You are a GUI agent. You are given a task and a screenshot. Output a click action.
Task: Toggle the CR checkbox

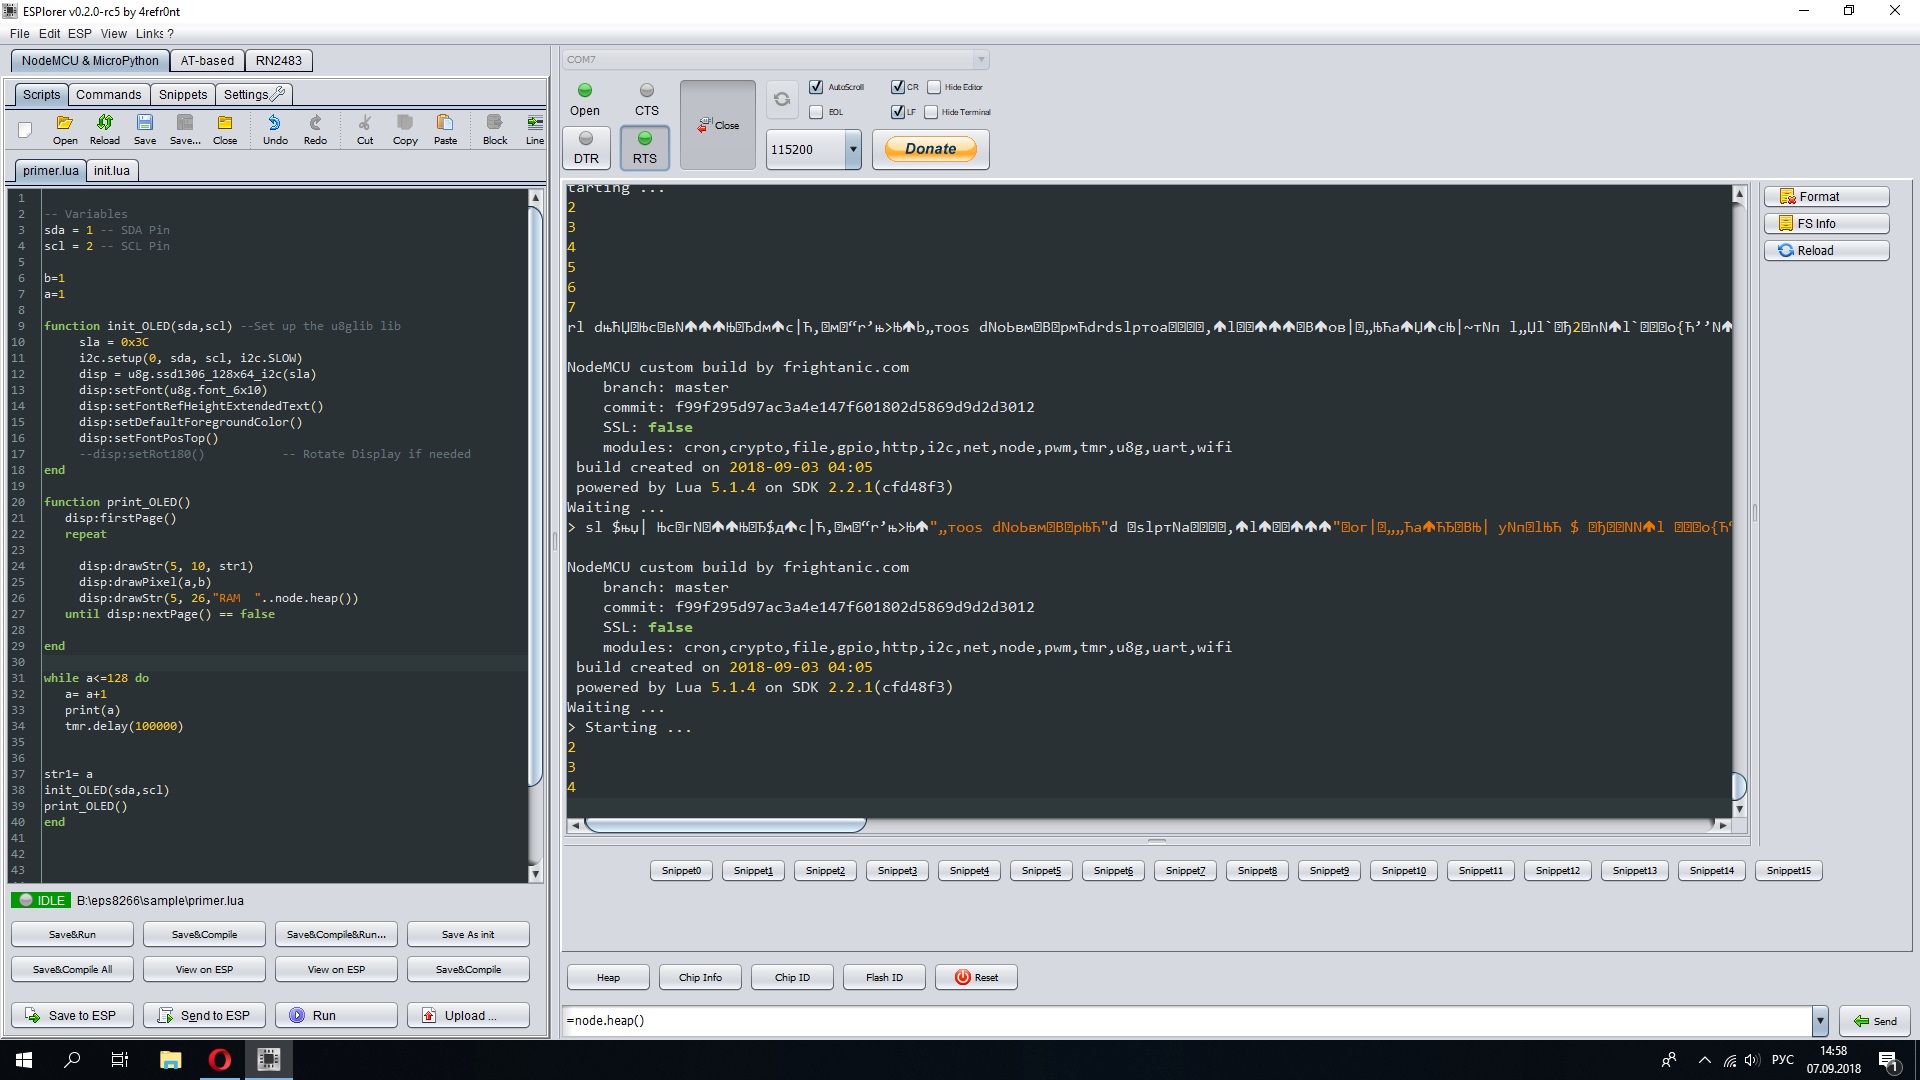pos(897,87)
